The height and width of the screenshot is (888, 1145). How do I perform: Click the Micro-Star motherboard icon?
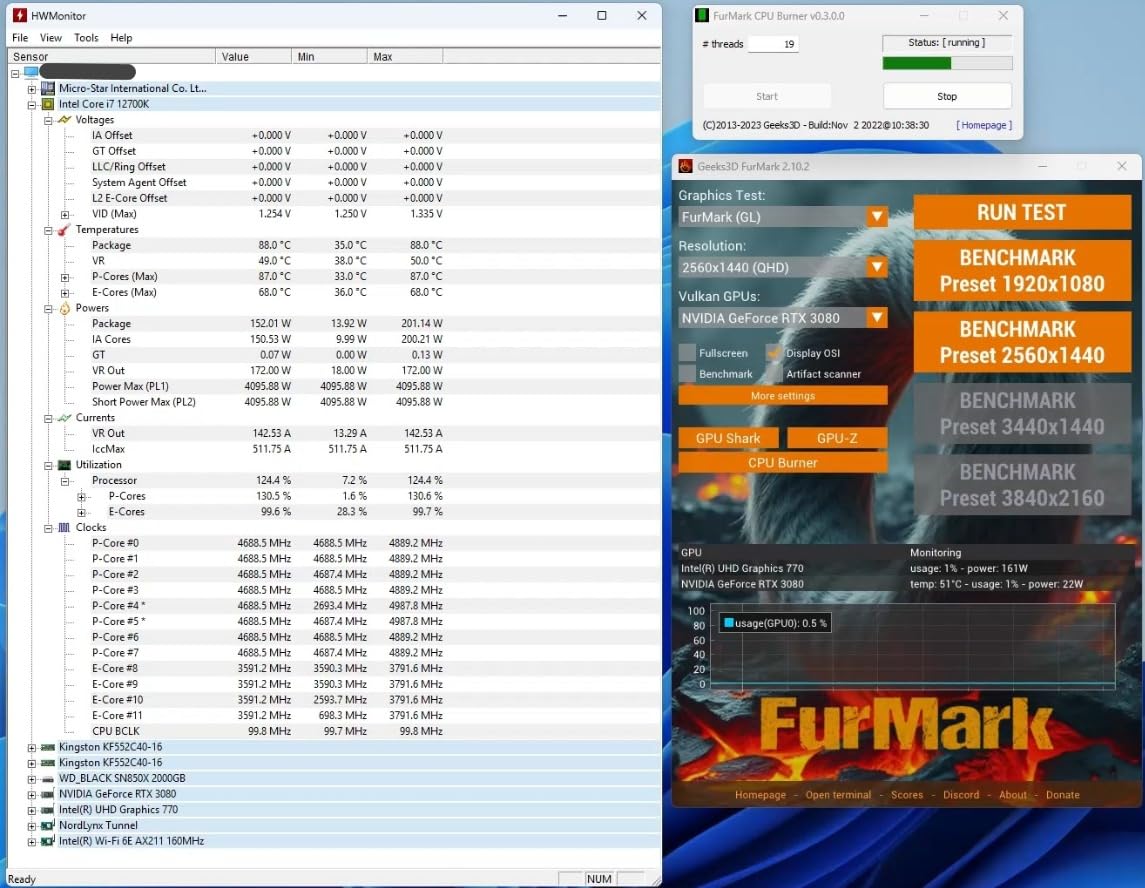(x=47, y=88)
